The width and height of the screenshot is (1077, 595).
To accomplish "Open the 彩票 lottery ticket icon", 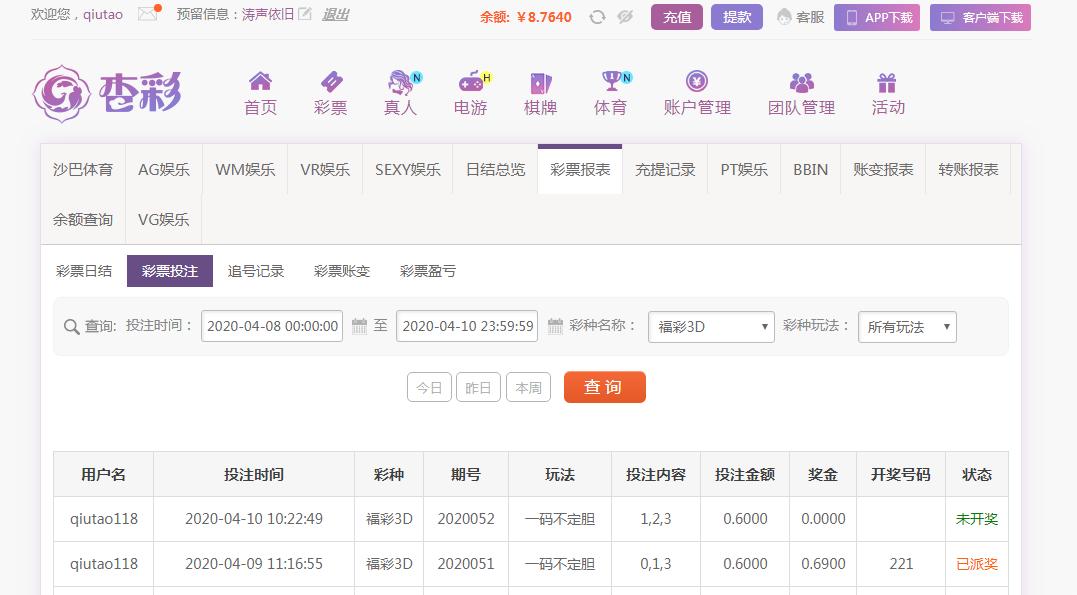I will [330, 82].
